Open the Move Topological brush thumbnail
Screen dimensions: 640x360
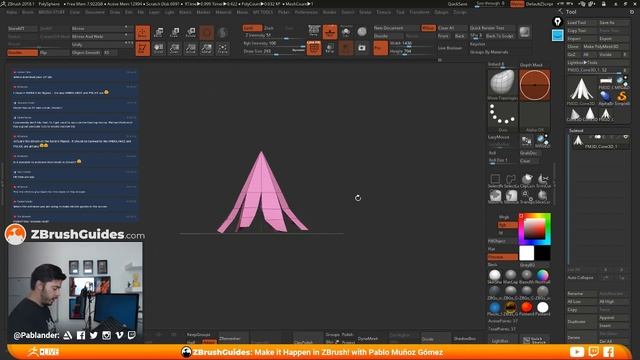502,84
